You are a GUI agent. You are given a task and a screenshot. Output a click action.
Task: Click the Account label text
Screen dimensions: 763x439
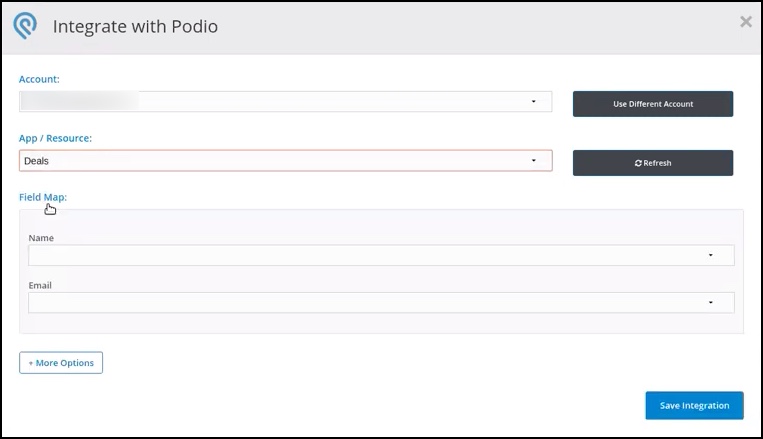click(40, 79)
